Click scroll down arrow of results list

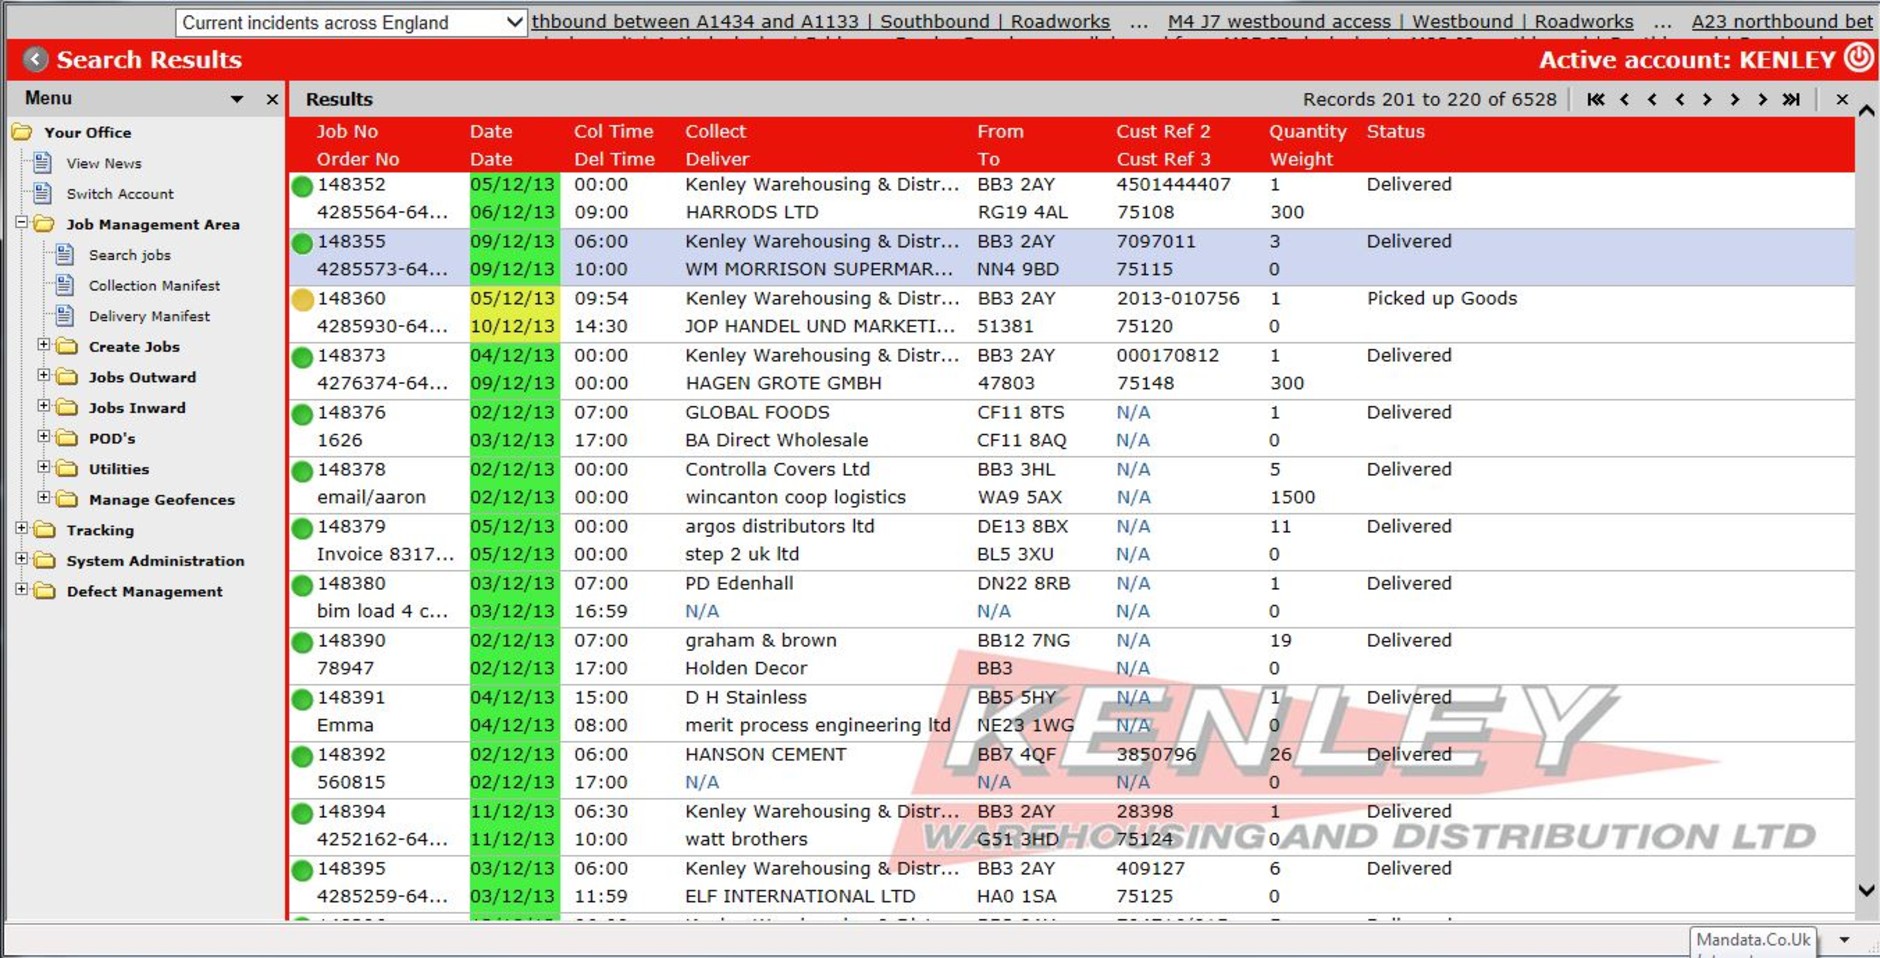(1866, 890)
